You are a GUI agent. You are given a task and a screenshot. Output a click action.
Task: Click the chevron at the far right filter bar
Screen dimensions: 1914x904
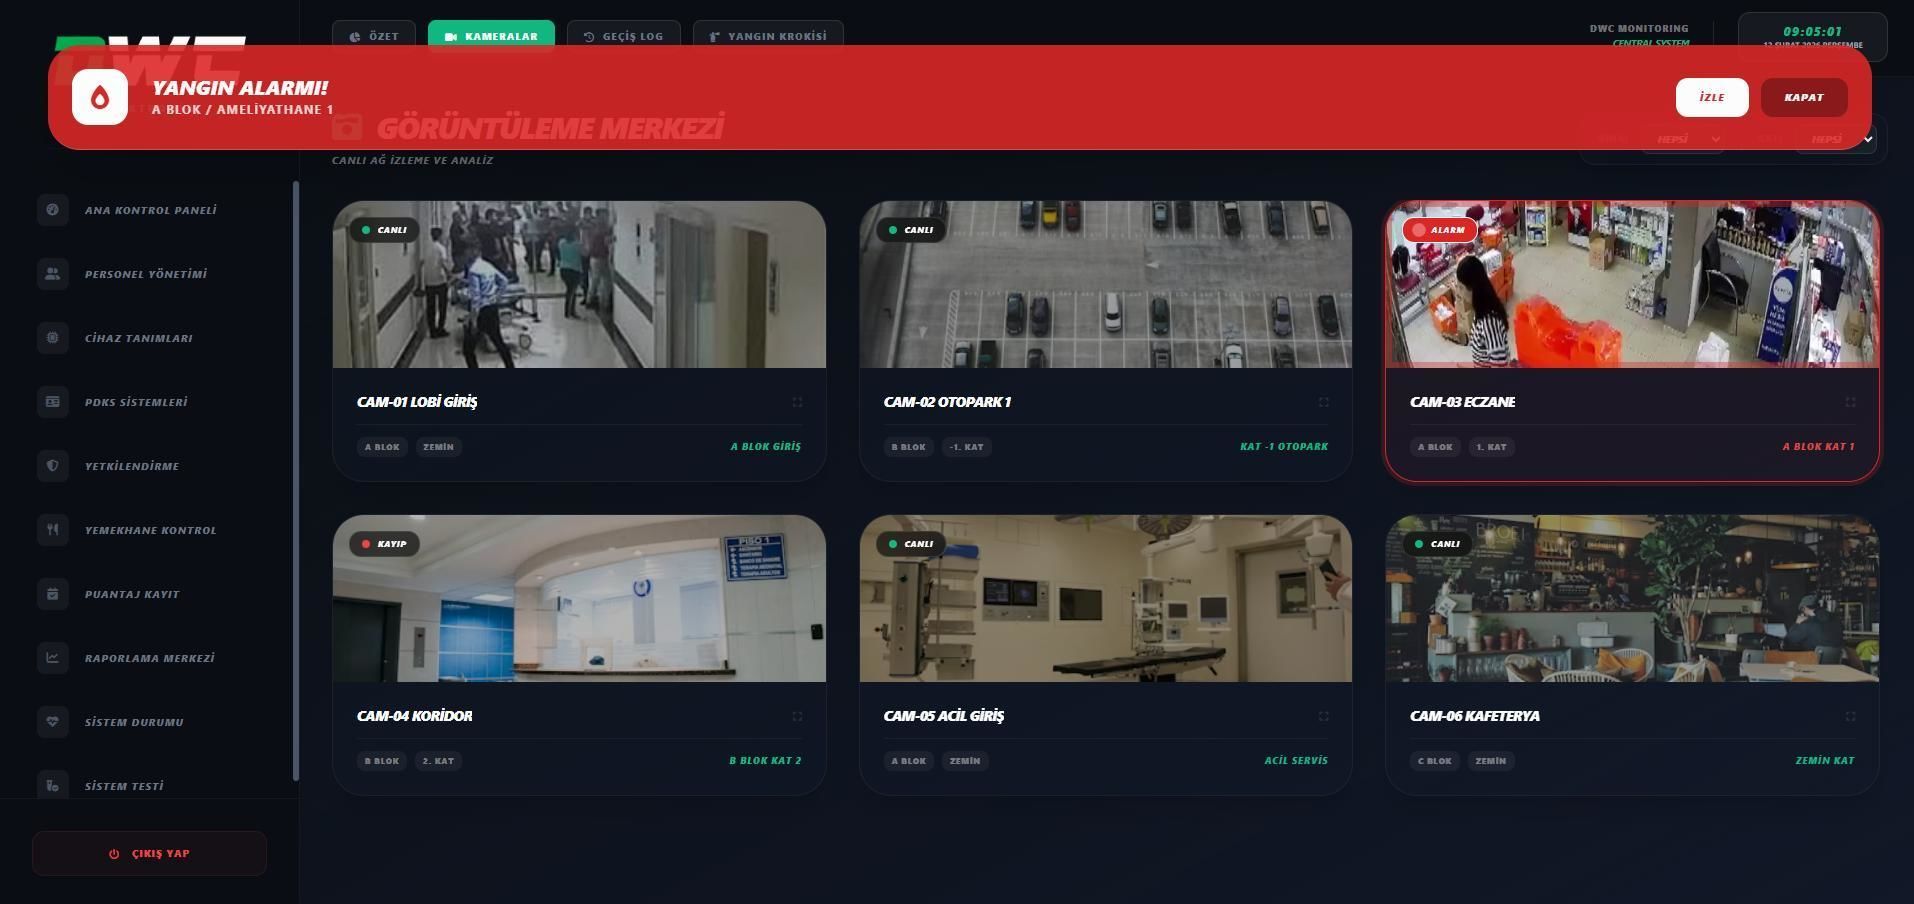[1866, 139]
